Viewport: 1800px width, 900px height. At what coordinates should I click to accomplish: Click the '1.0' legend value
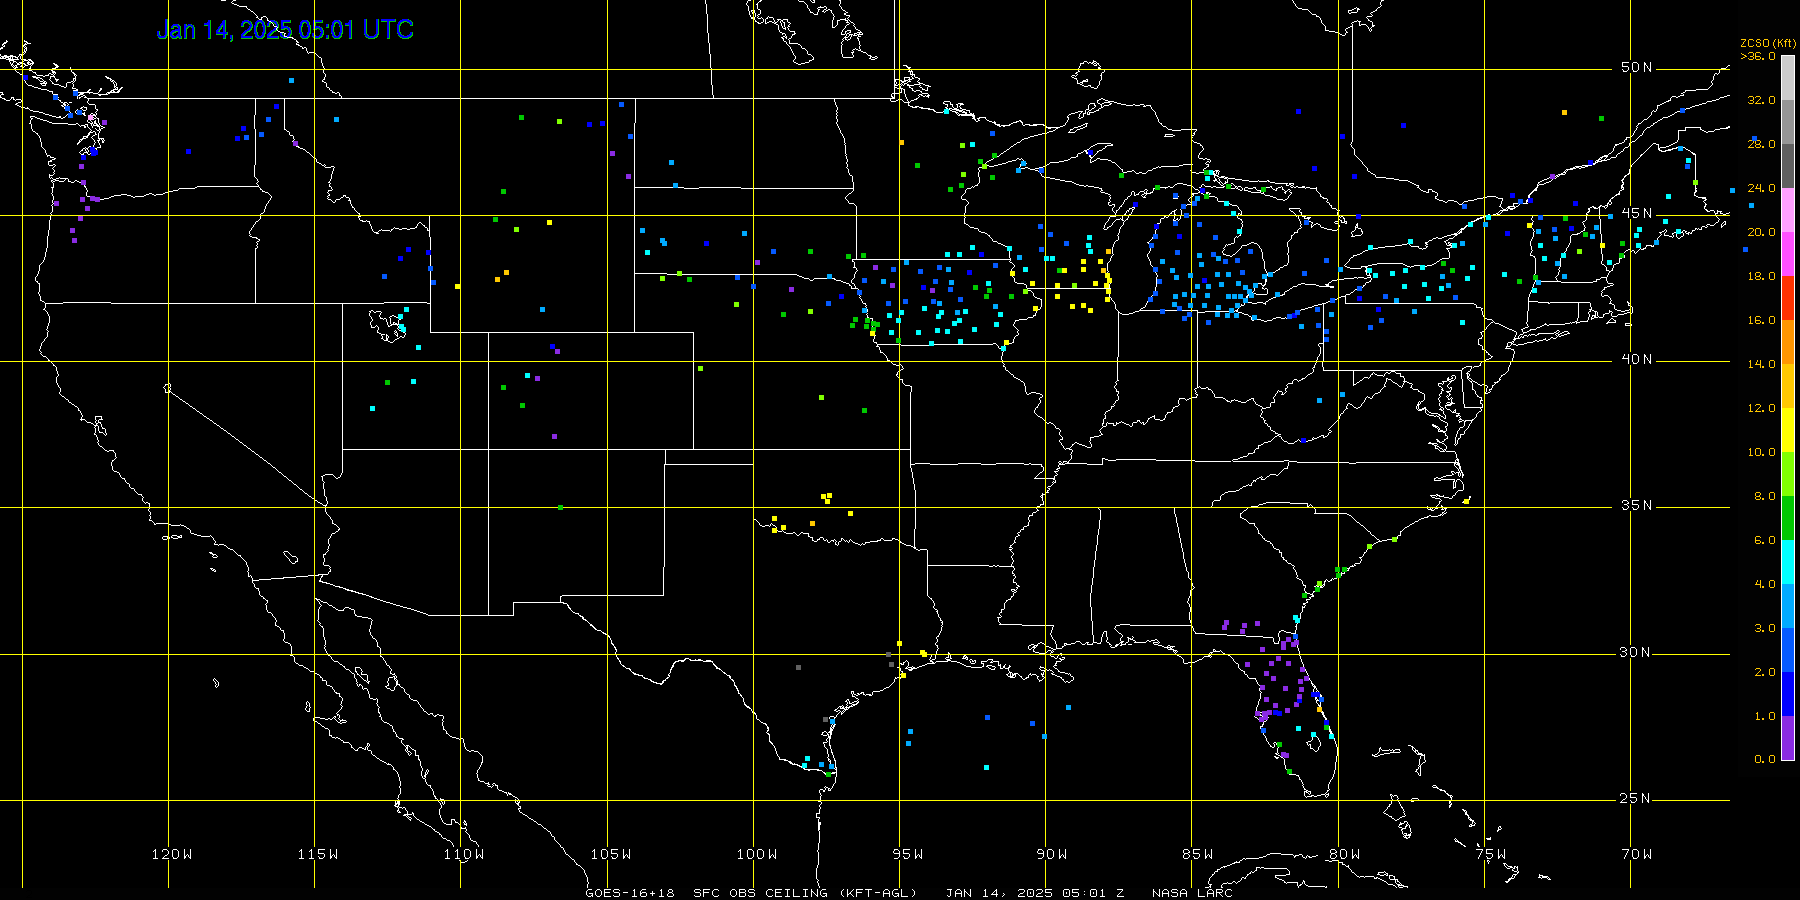click(1765, 716)
